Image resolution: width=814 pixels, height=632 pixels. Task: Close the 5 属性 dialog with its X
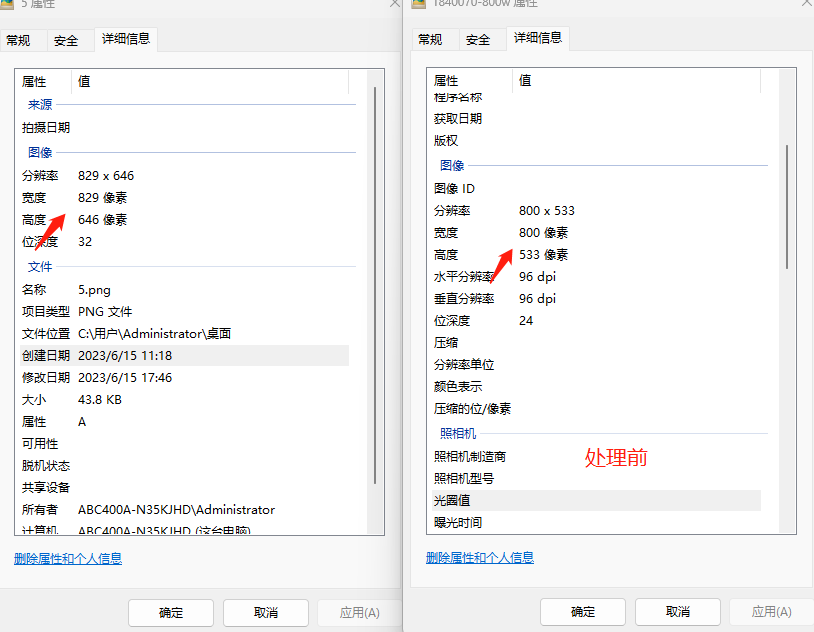point(395,6)
